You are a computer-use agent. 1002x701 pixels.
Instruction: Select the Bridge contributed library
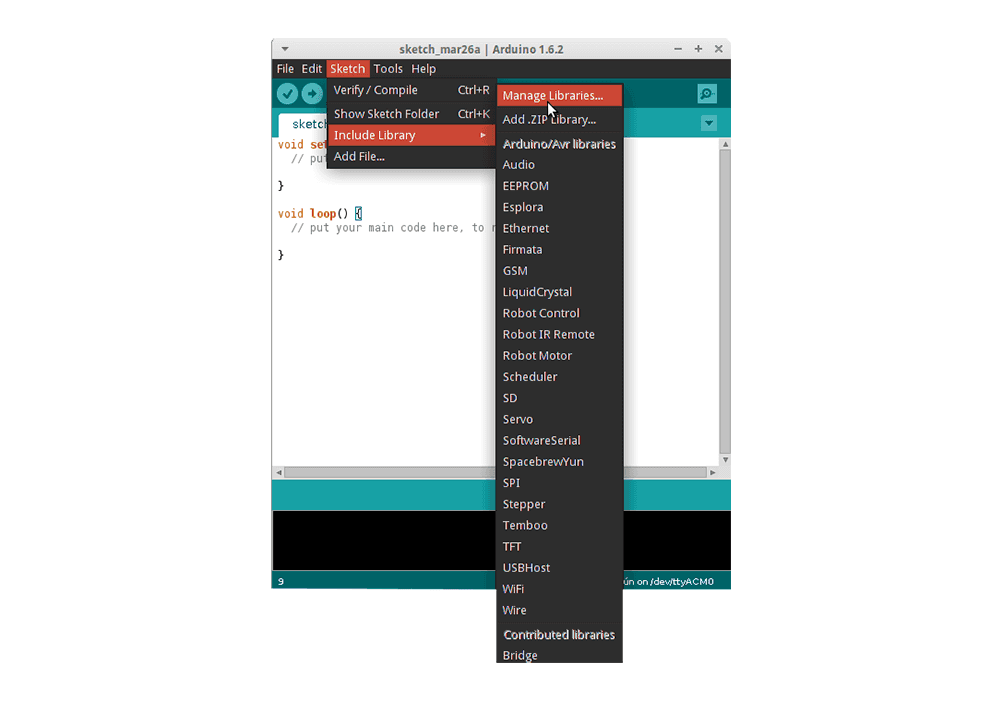tap(520, 655)
